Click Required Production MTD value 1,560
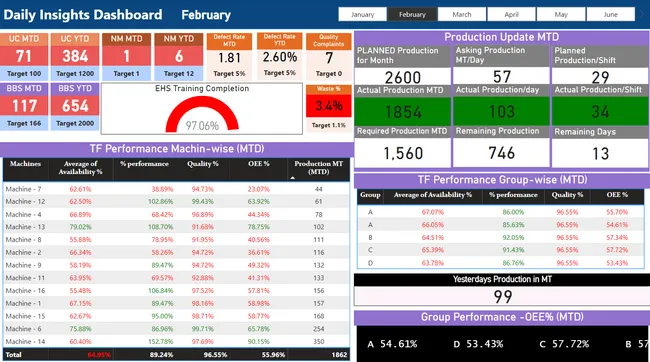 click(x=403, y=153)
